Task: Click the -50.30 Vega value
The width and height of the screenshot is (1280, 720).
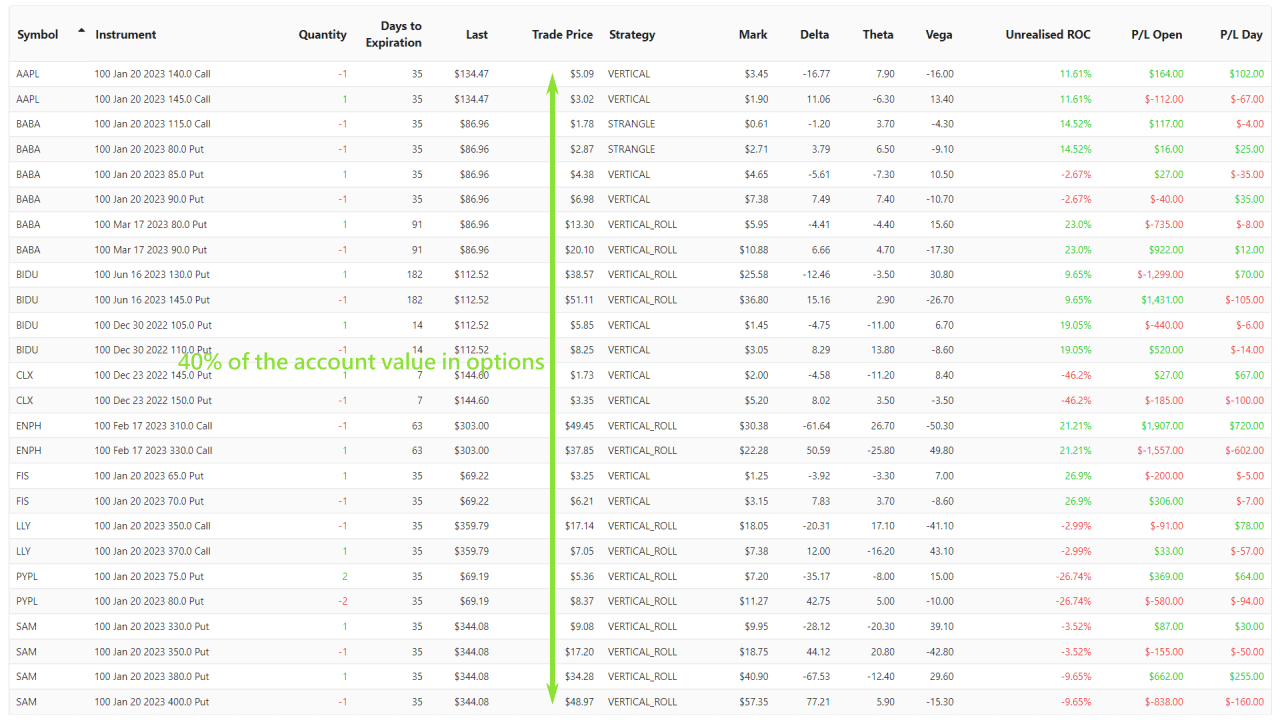Action: point(940,426)
